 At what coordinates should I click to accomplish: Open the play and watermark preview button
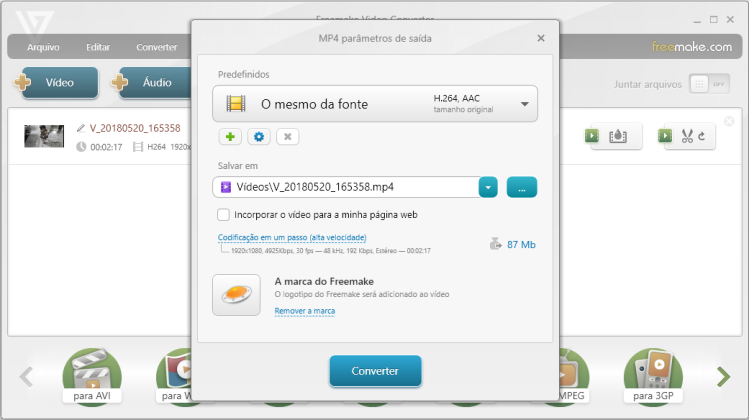pos(614,136)
